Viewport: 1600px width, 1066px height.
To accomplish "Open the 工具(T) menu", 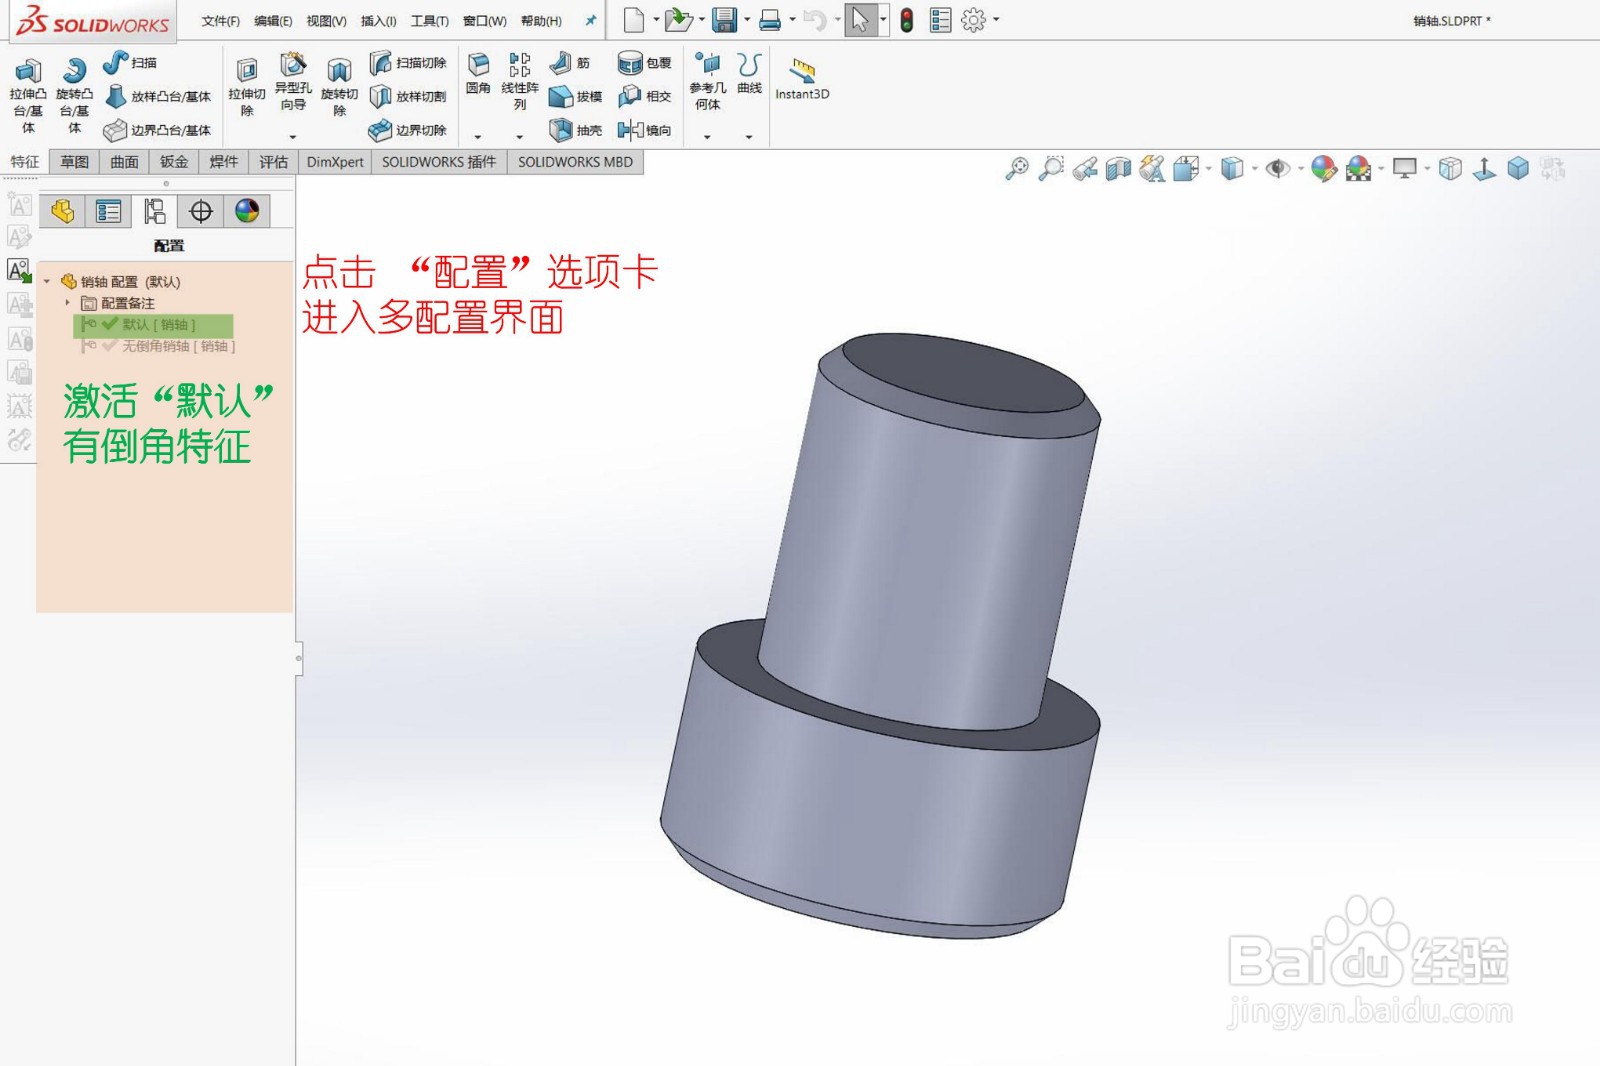I will point(430,21).
